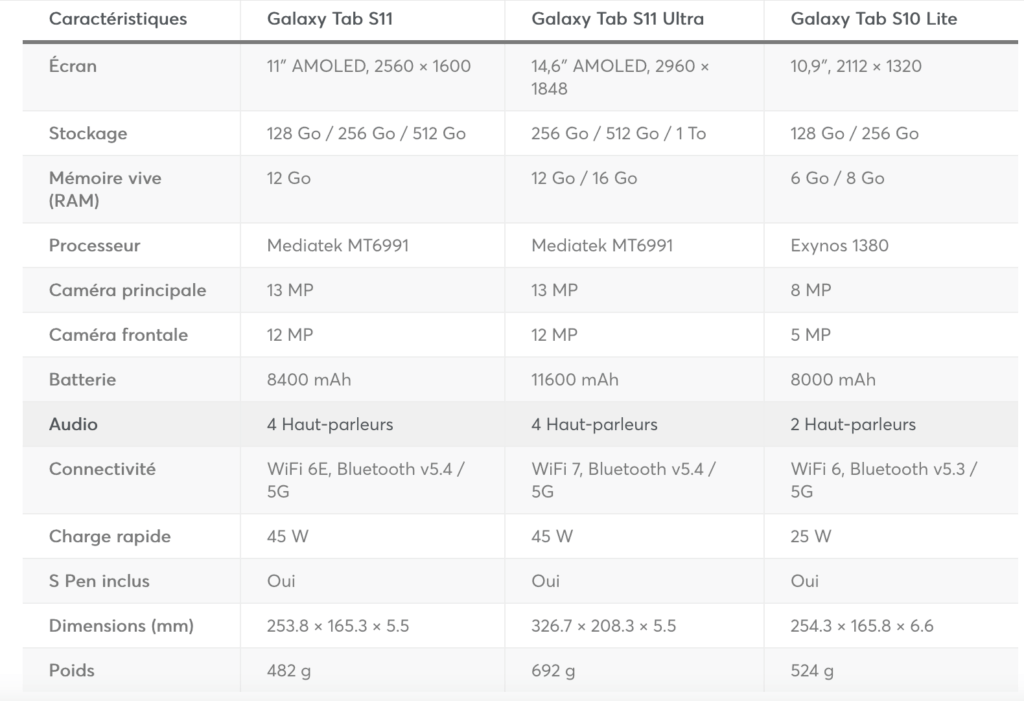Screen dimensions: 1024x701
Task: Click the S Pen inclus label
Action: (x=99, y=581)
